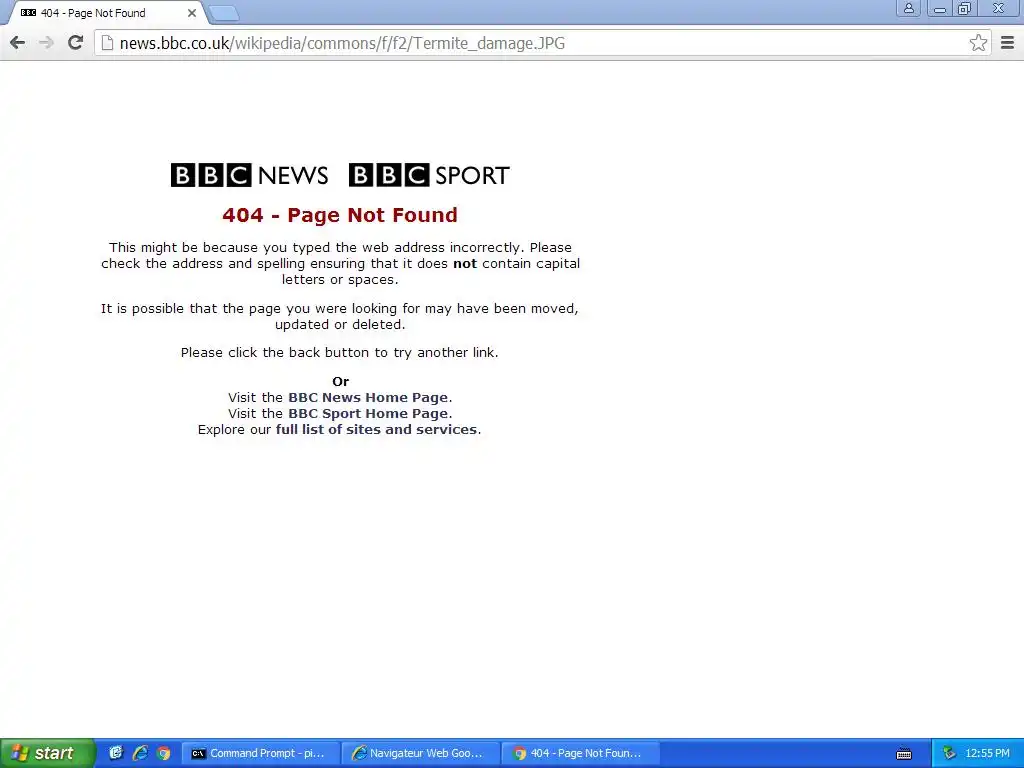Launch Chrome from quick launch bar
Image resolution: width=1024 pixels, height=768 pixels.
click(164, 753)
